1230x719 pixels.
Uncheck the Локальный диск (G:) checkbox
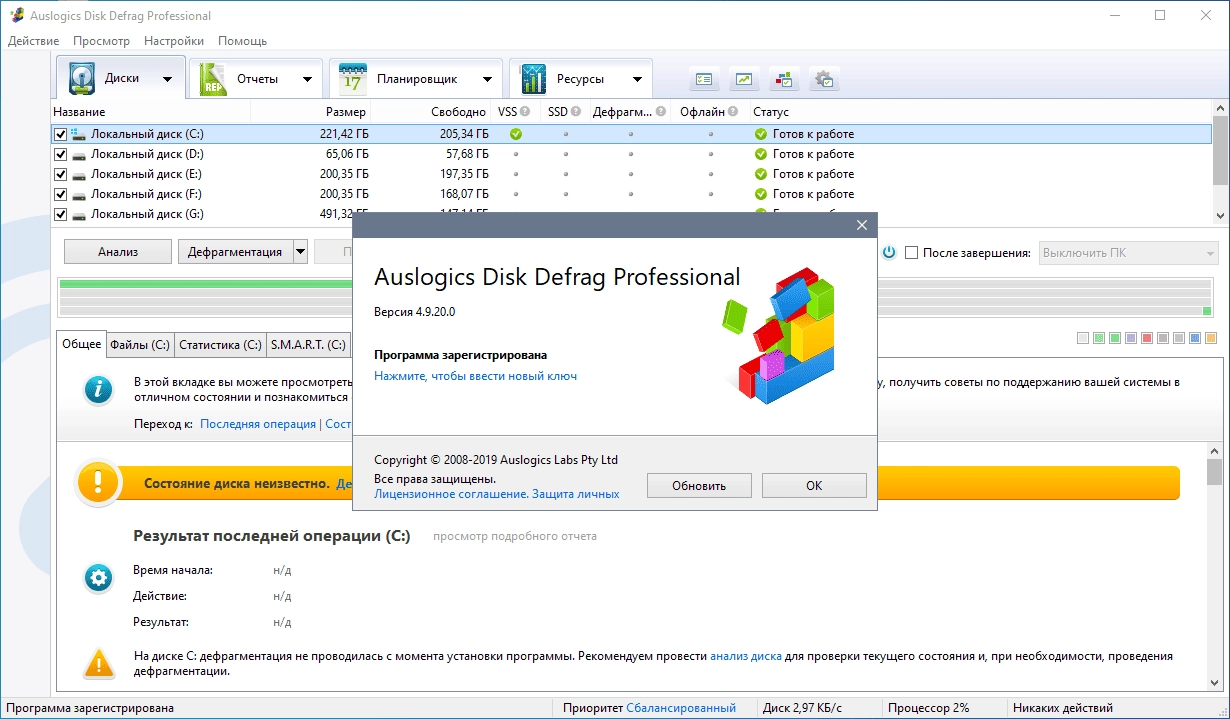coord(60,214)
